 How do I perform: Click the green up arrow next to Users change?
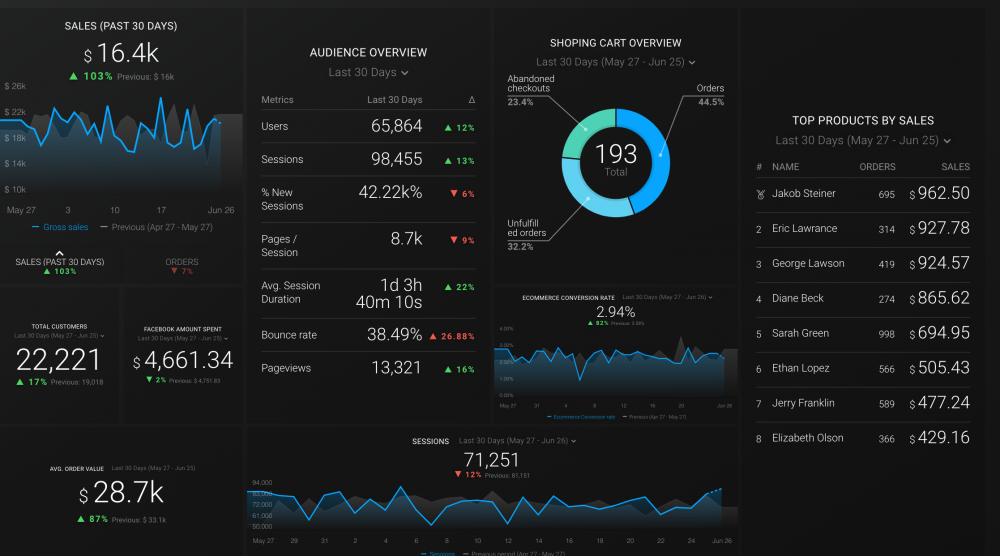(448, 128)
